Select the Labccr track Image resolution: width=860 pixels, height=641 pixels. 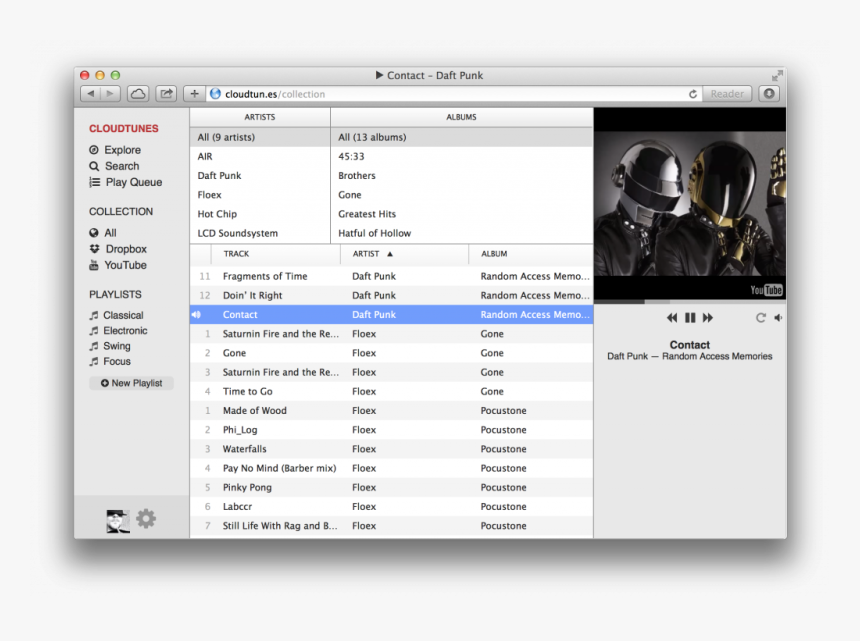(392, 507)
